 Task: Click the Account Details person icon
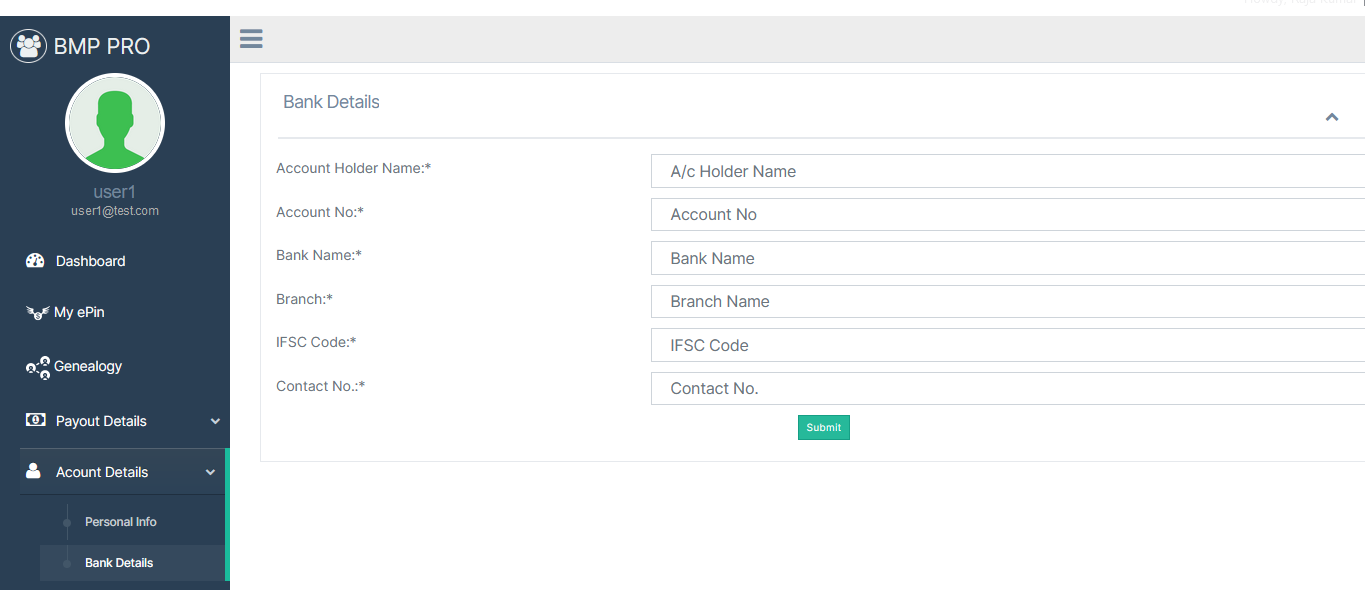point(34,471)
